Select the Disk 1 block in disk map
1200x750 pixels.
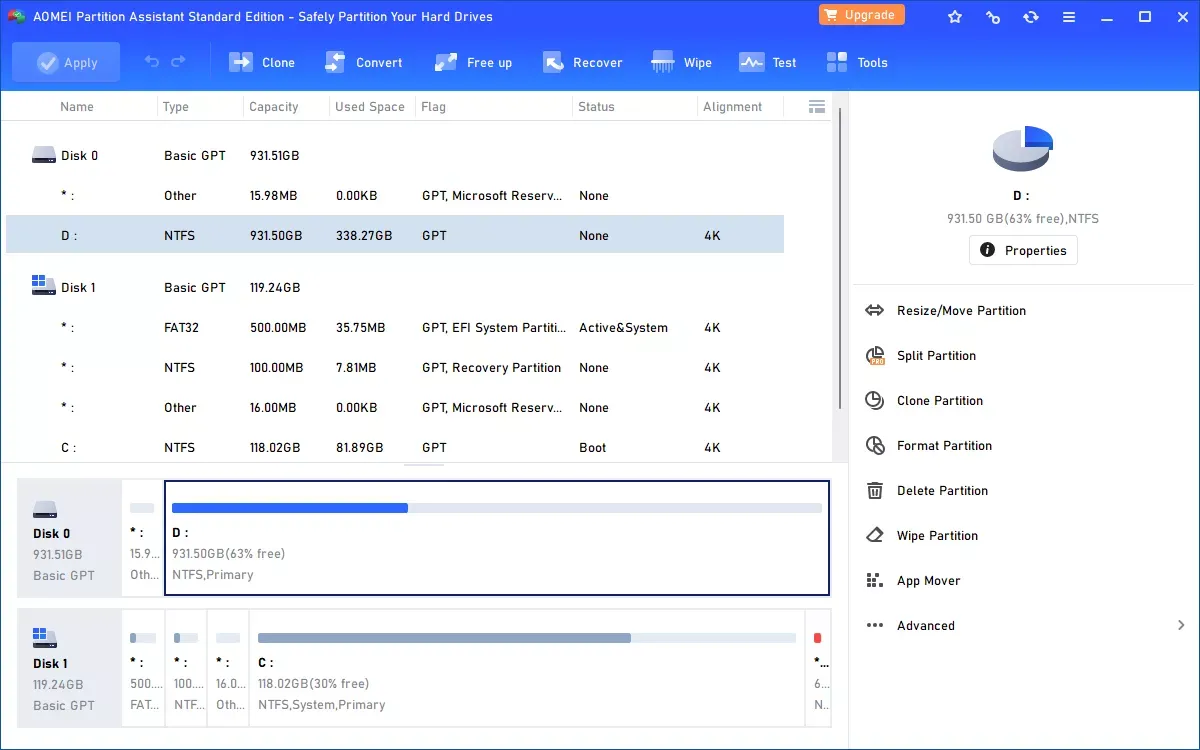tap(69, 668)
